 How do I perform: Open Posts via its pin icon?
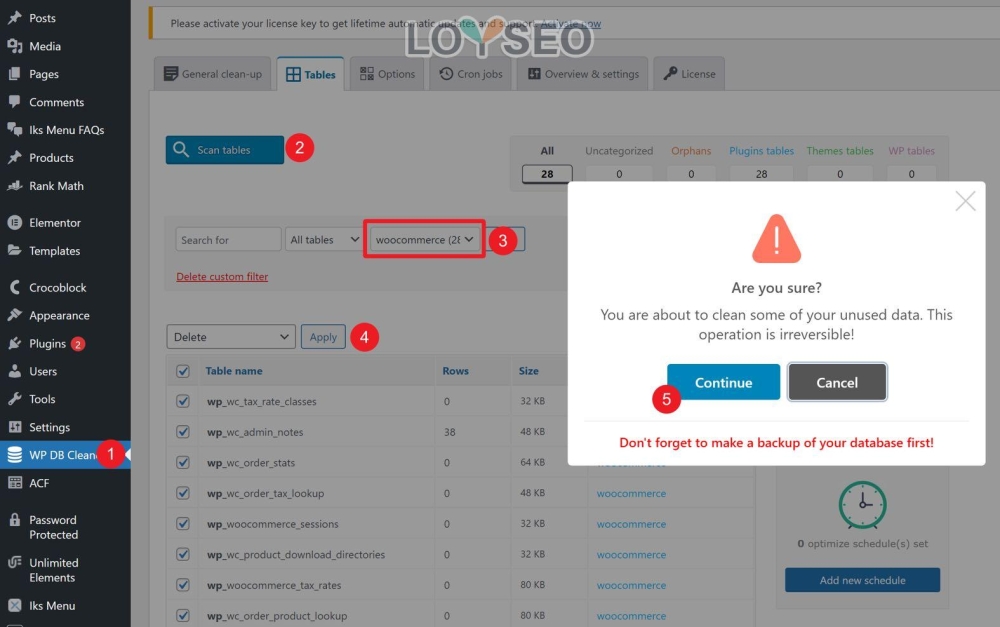[x=15, y=18]
